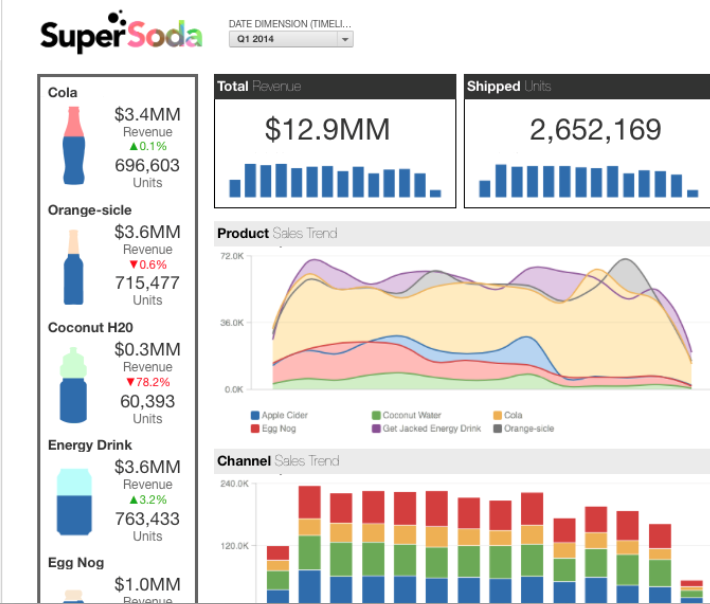
Task: Click the Egg Nog product title
Action: pyautogui.click(x=76, y=563)
